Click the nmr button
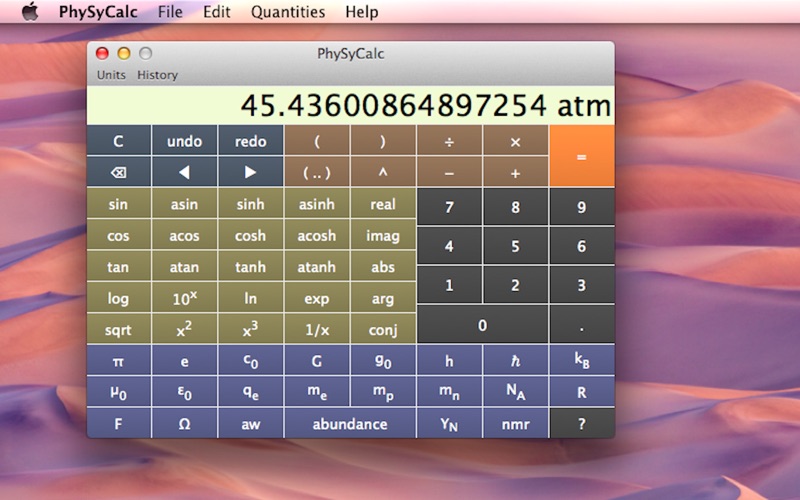800x500 pixels. (x=515, y=423)
